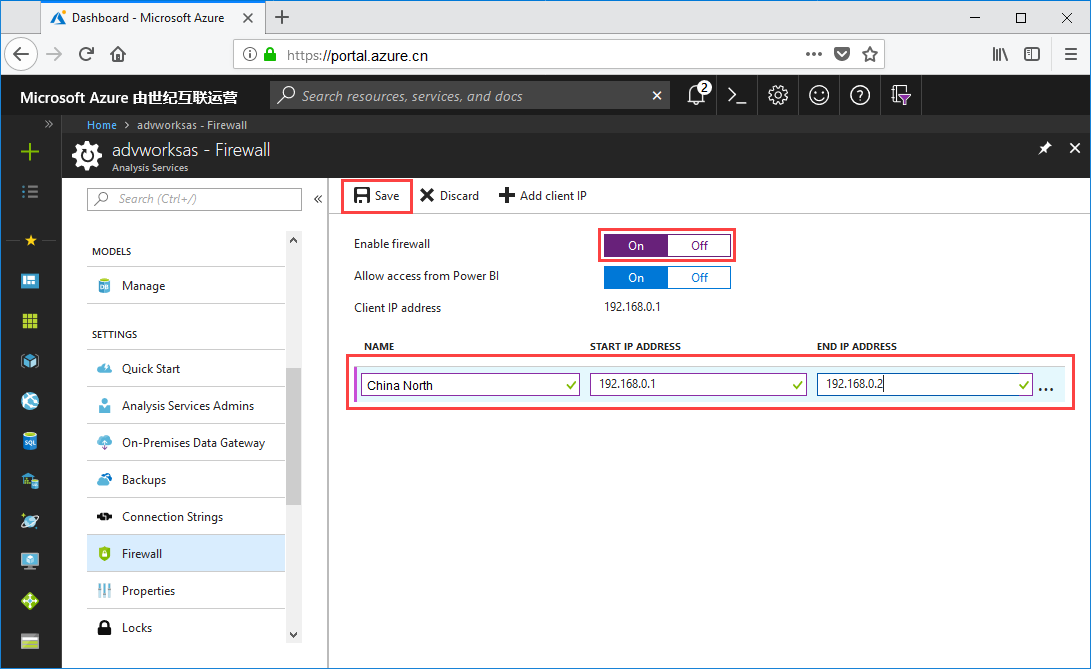Open Virtual machines monitor icon

click(x=30, y=561)
